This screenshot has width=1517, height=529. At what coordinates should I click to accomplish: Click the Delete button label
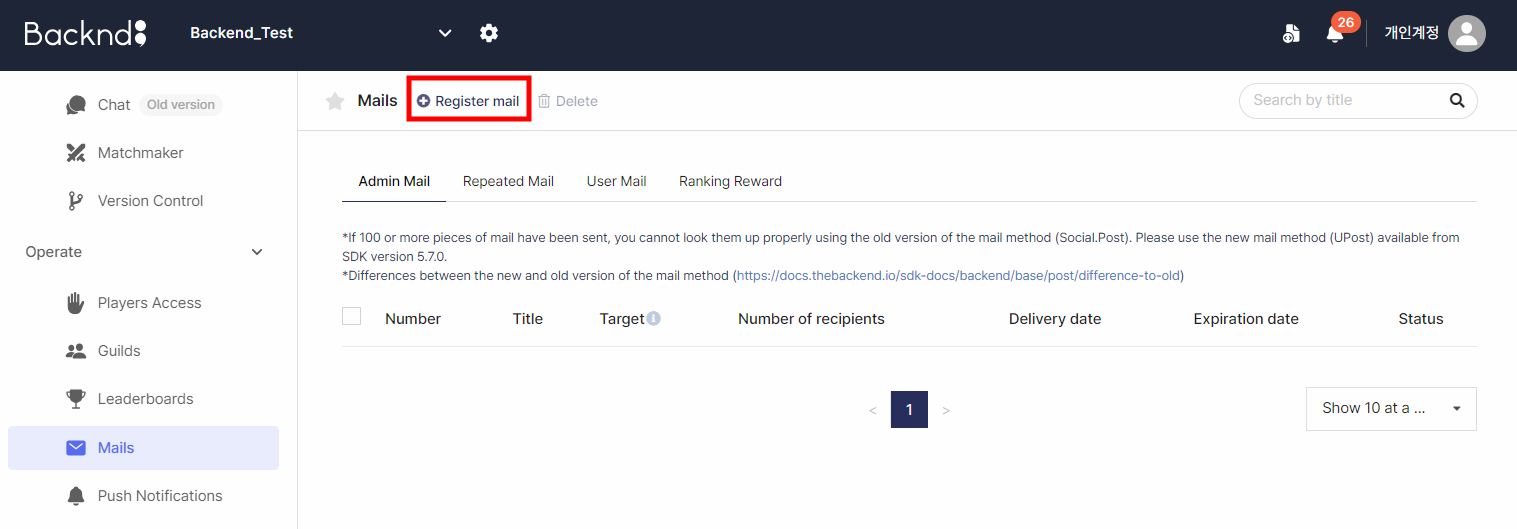[x=577, y=101]
